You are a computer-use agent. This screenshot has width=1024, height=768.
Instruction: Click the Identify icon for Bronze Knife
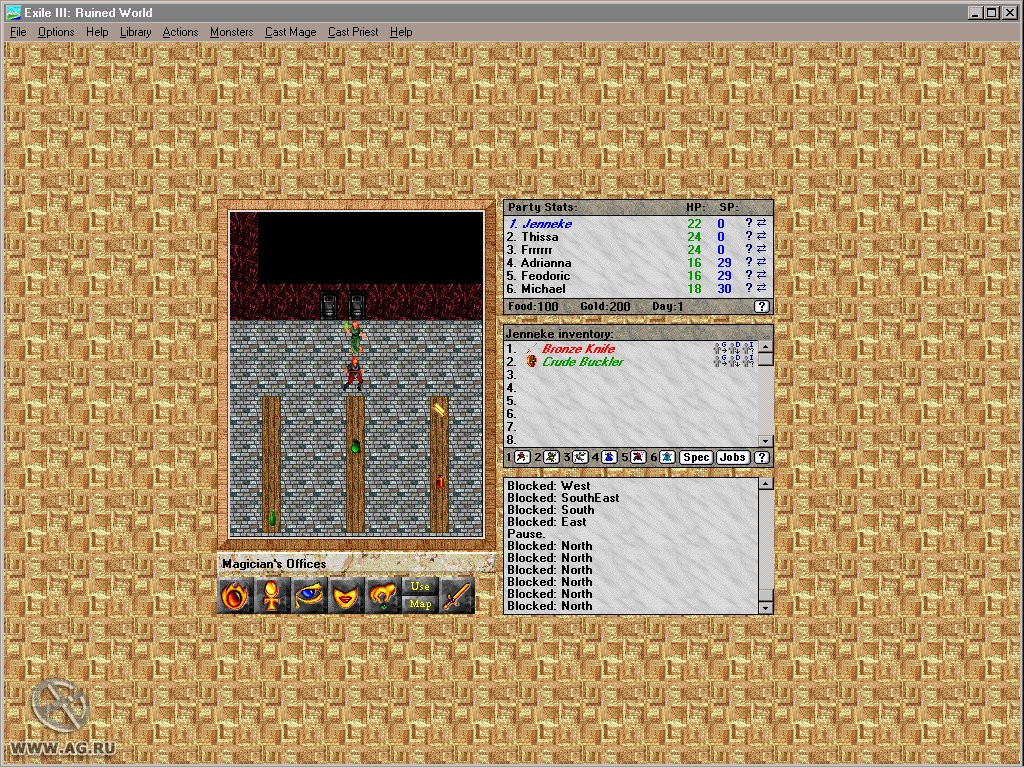pyautogui.click(x=748, y=348)
